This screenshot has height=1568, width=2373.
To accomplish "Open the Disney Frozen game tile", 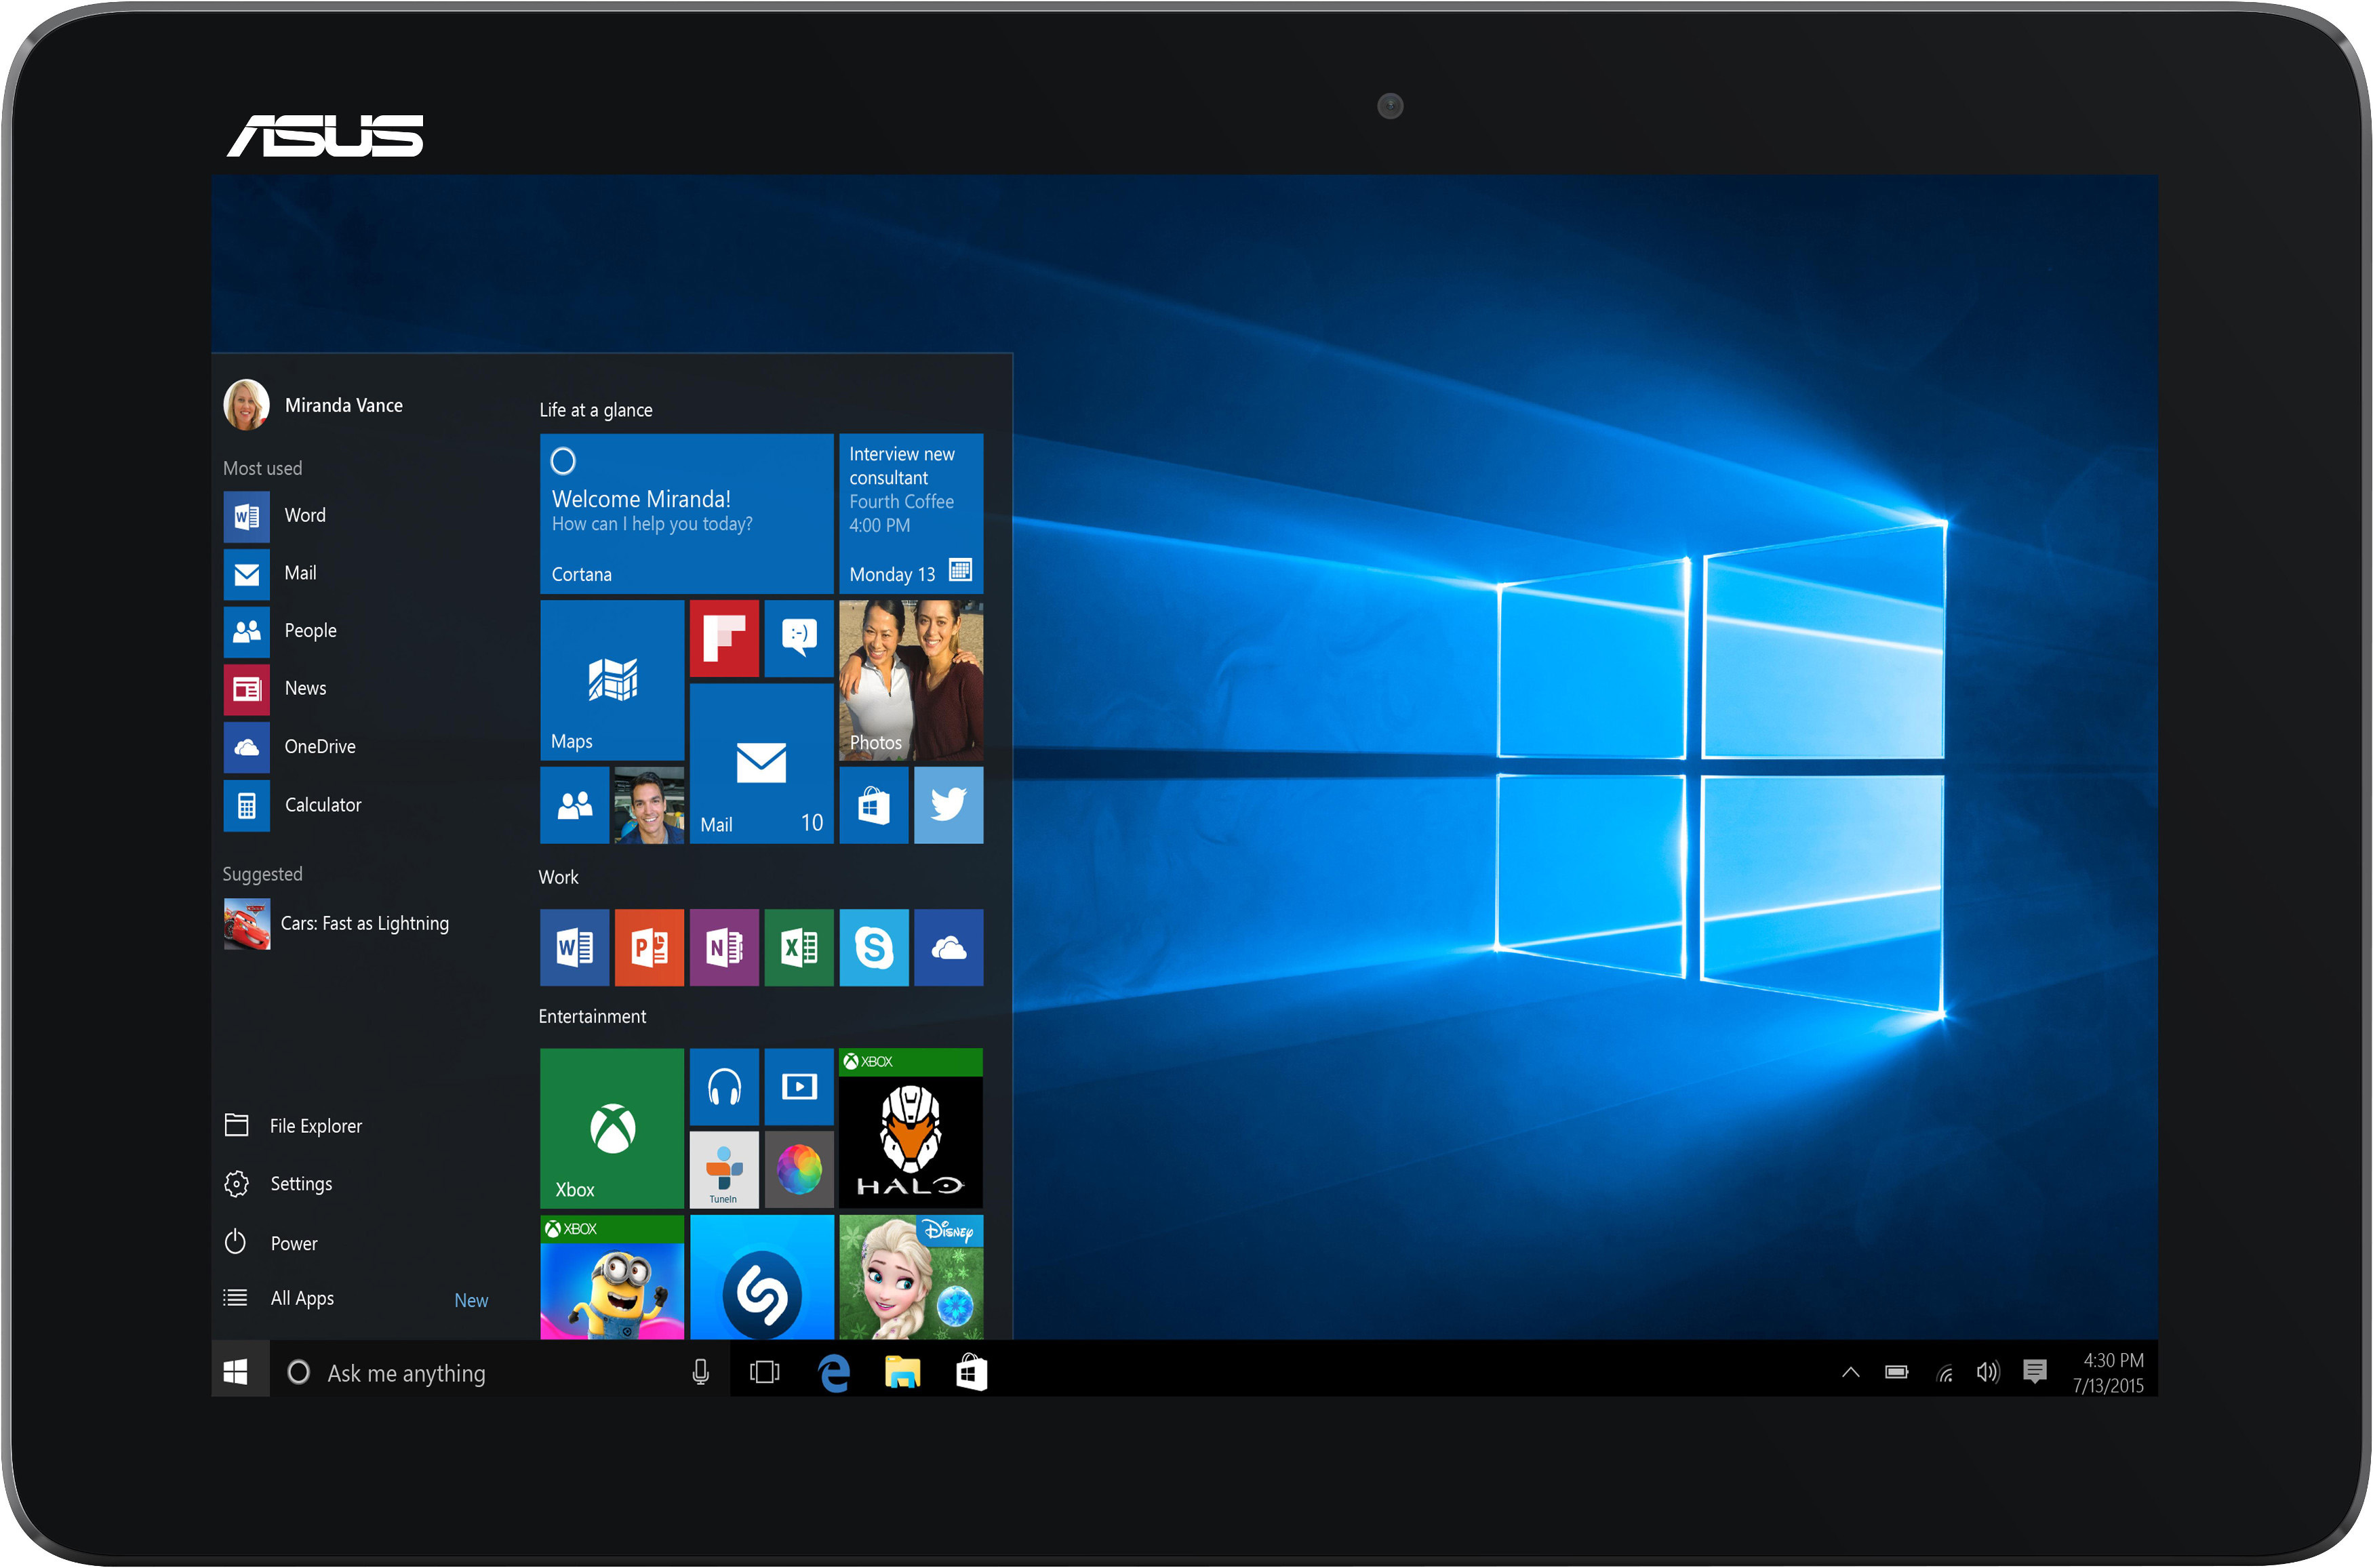I will coord(911,1277).
